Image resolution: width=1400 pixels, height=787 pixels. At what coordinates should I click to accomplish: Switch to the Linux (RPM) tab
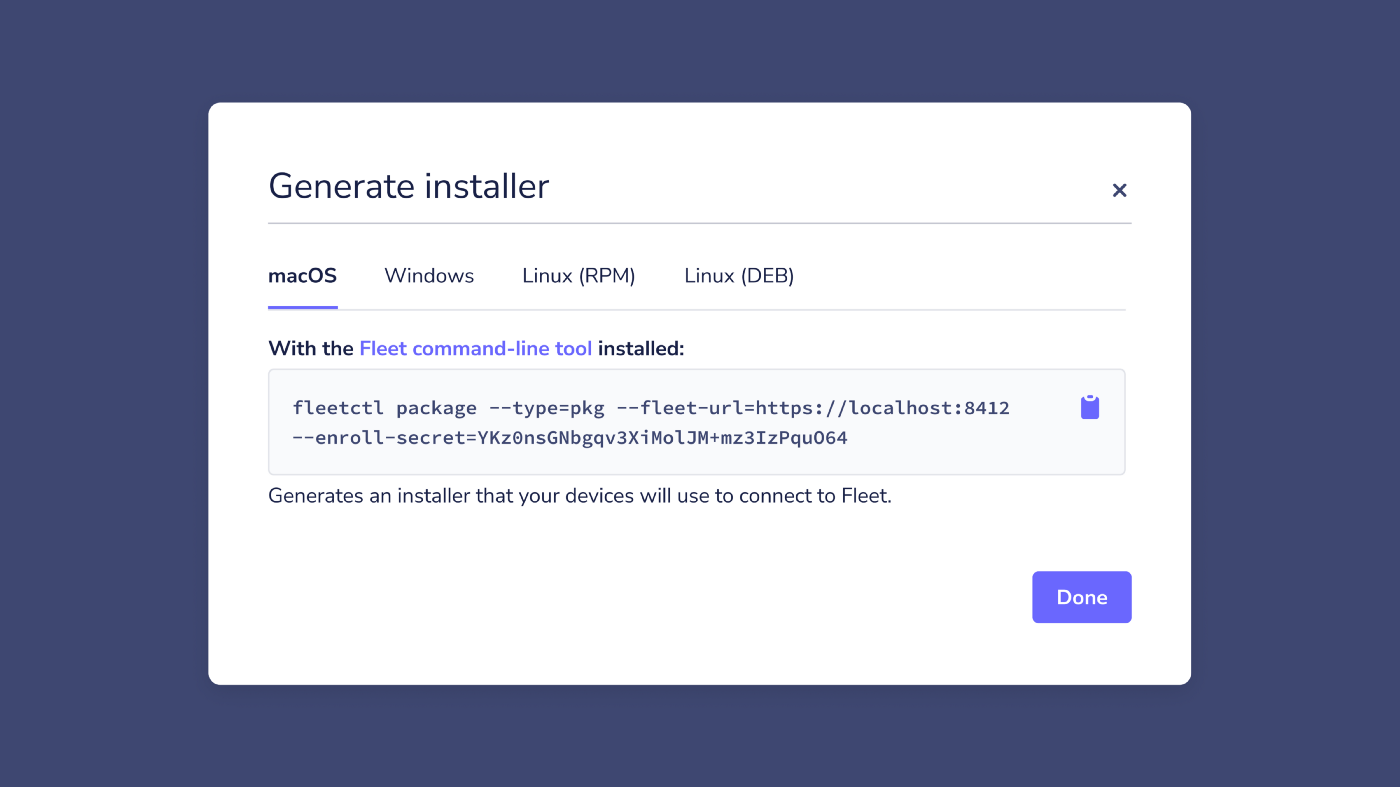tap(579, 276)
